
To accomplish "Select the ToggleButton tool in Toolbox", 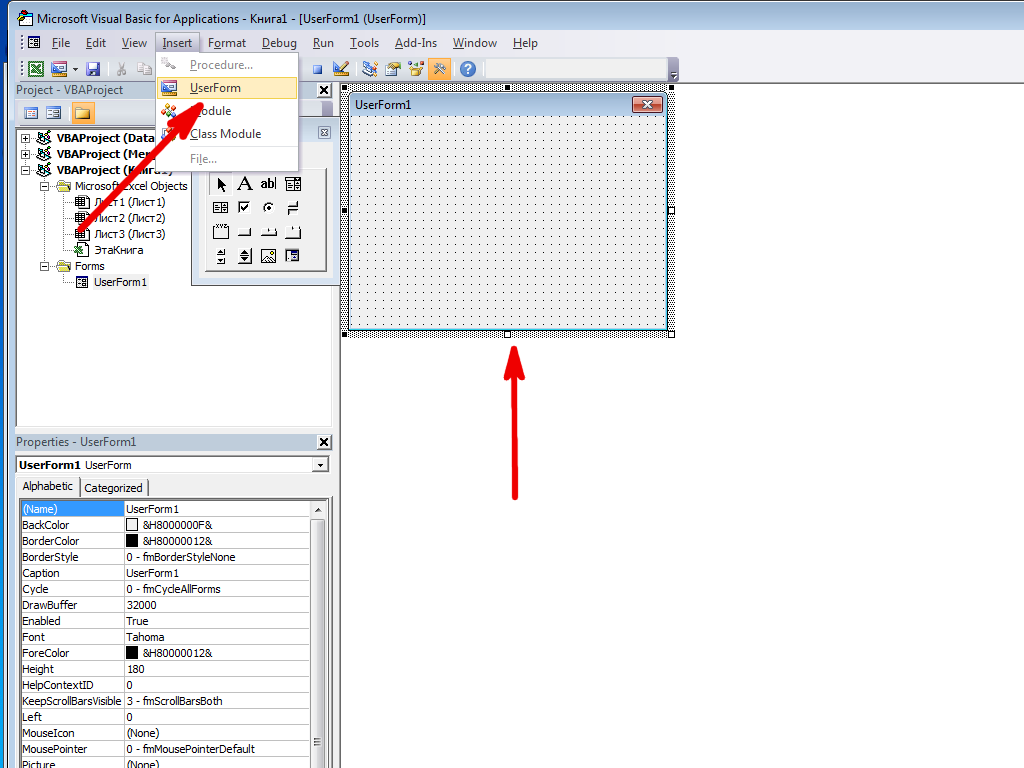I will pos(293,208).
